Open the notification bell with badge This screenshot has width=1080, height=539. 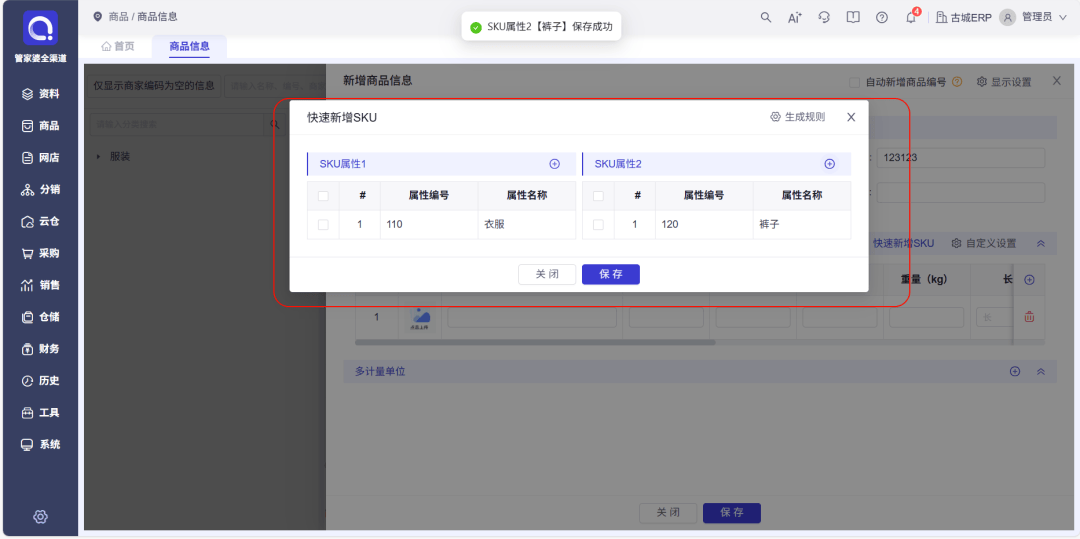pos(911,17)
